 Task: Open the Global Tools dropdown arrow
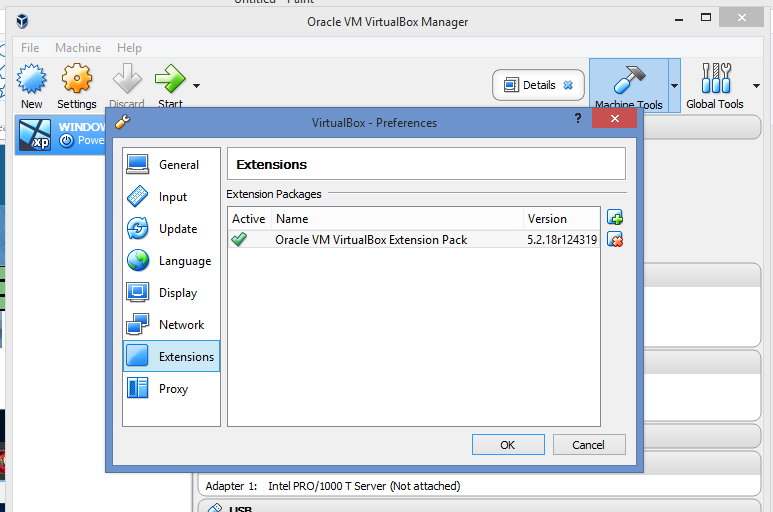pyautogui.click(x=756, y=86)
